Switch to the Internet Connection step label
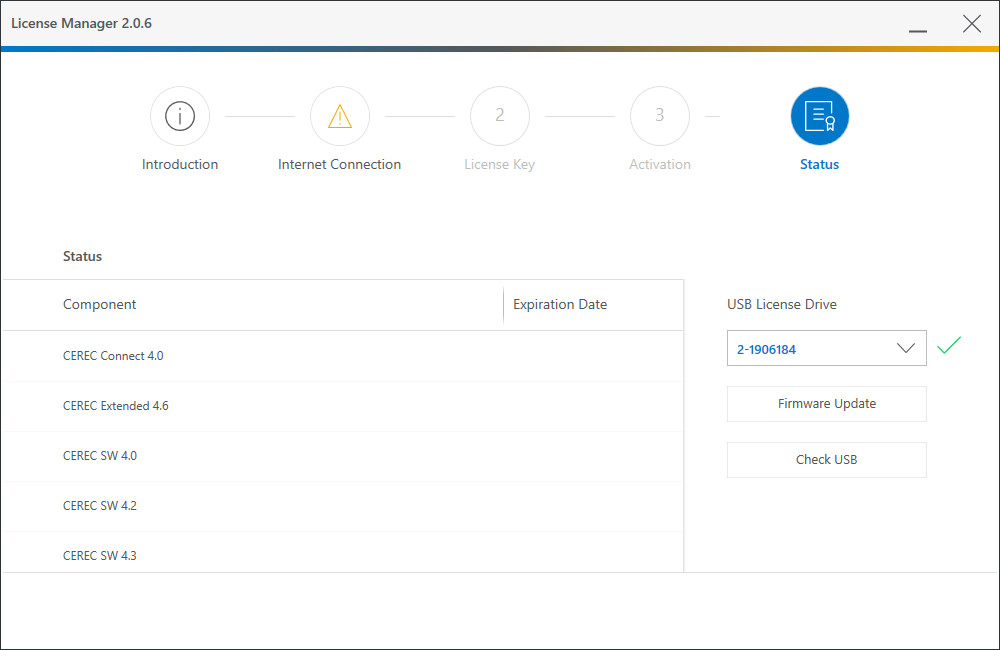The width and height of the screenshot is (1000, 650). 339,165
